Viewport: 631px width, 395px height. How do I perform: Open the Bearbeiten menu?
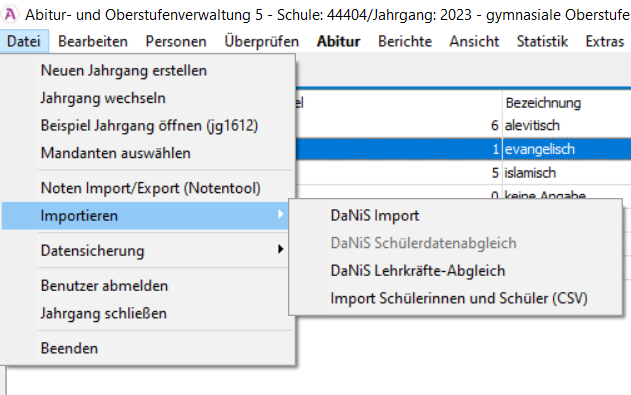(93, 41)
